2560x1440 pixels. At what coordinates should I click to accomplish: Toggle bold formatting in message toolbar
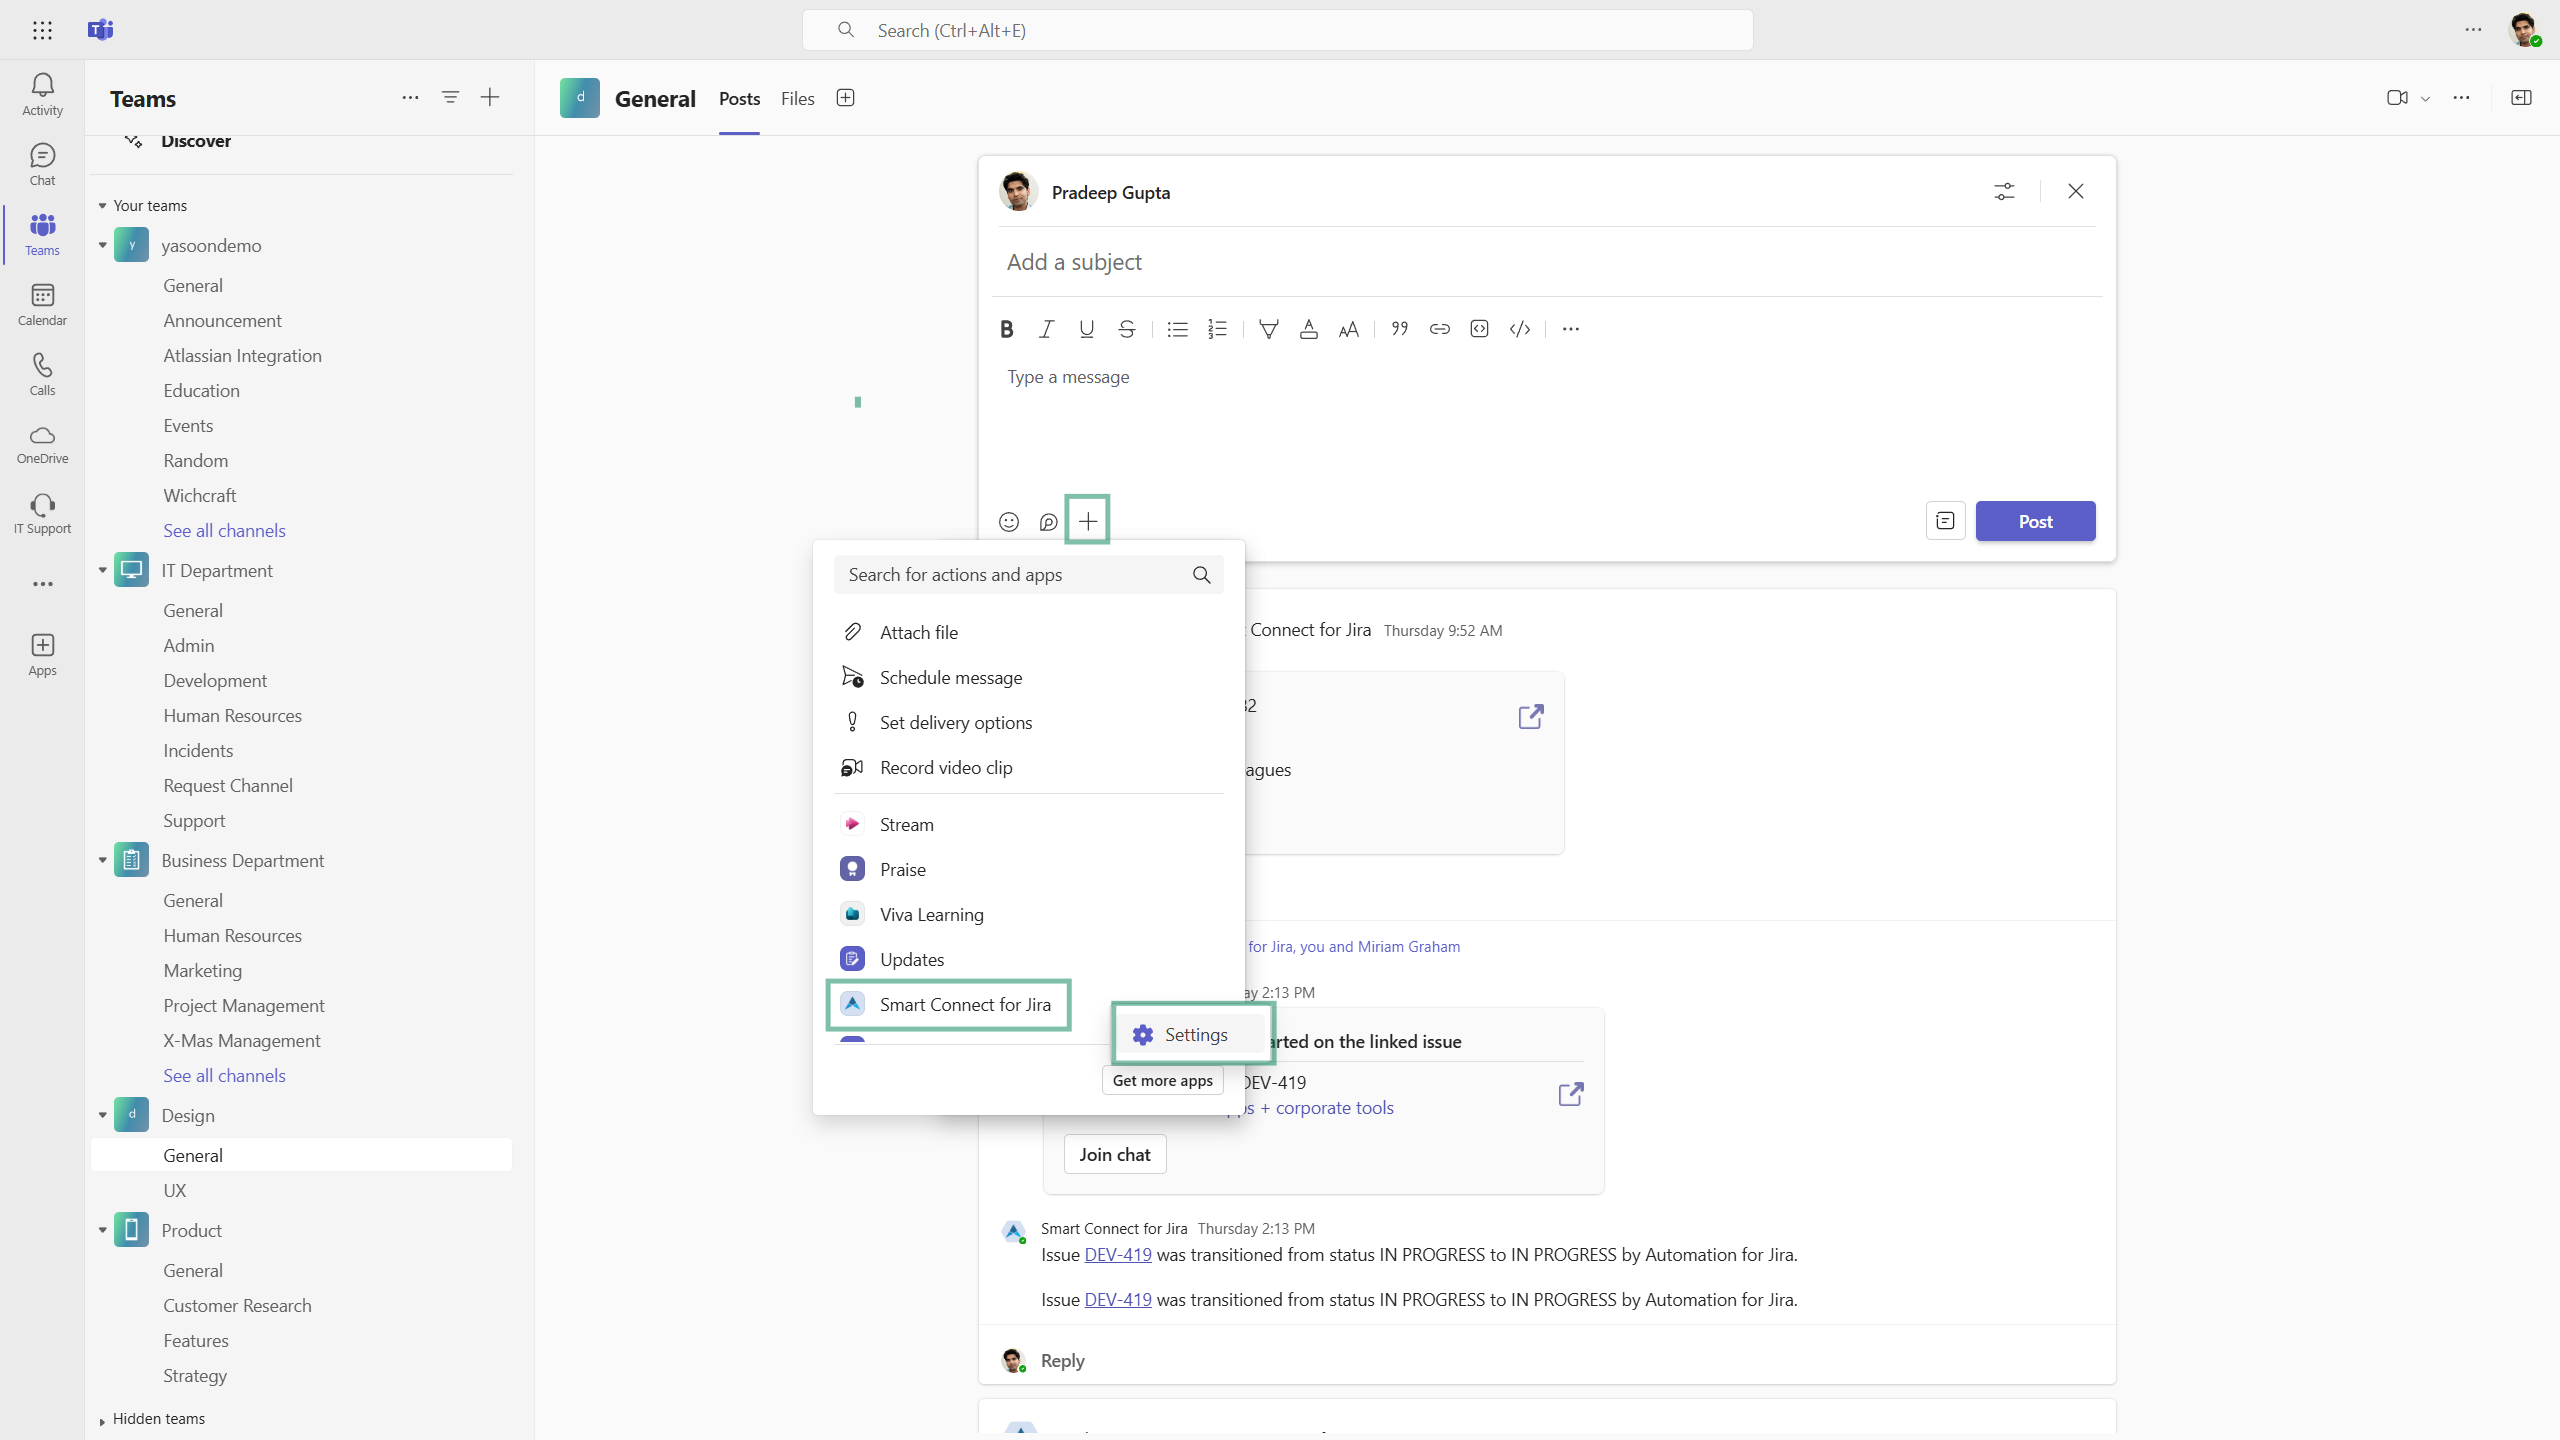click(x=1007, y=329)
